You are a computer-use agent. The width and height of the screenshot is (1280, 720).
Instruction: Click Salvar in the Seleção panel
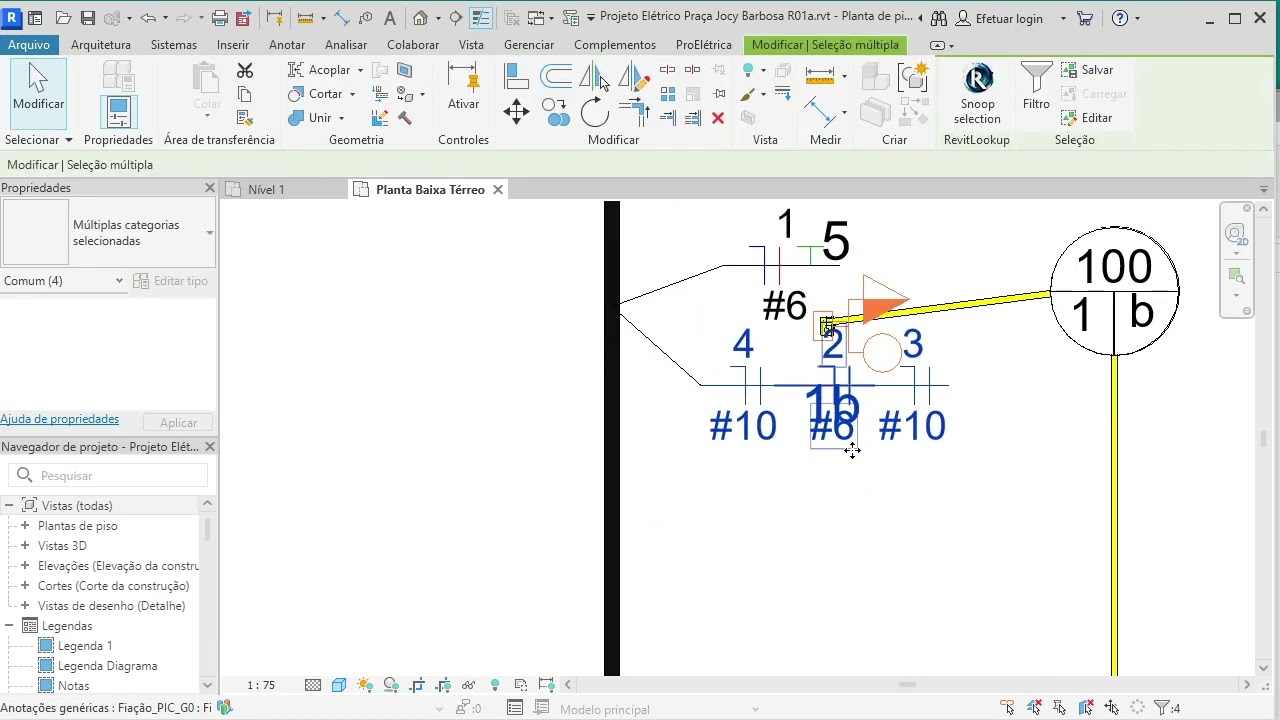pyautogui.click(x=1087, y=70)
